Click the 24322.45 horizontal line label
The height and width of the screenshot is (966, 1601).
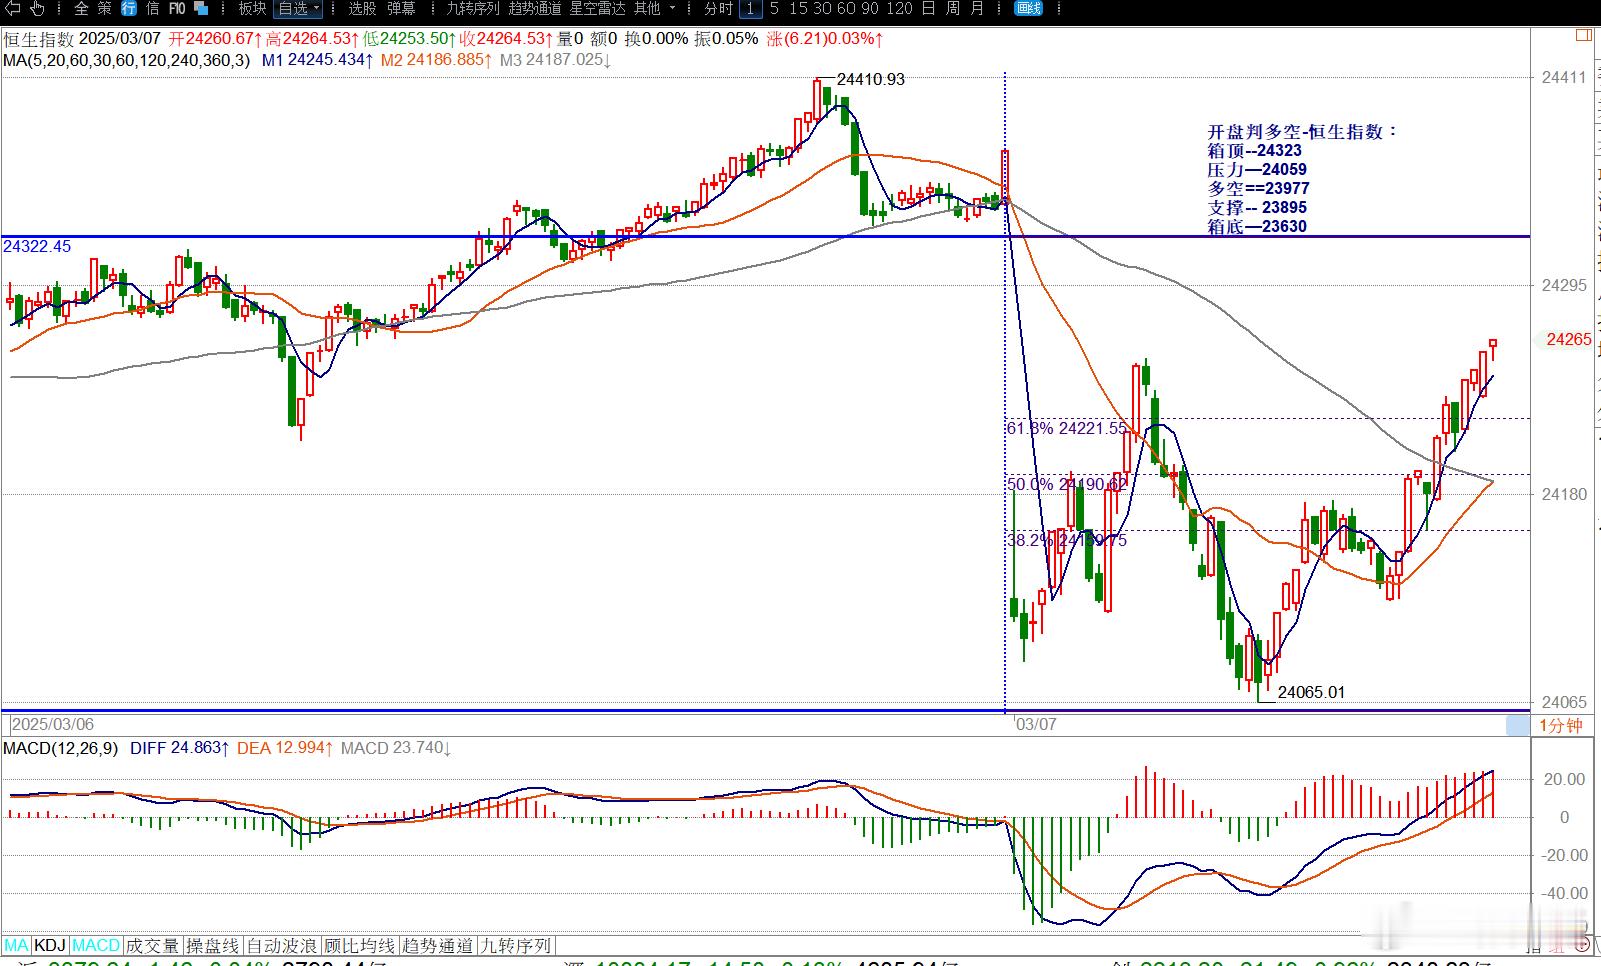point(37,246)
